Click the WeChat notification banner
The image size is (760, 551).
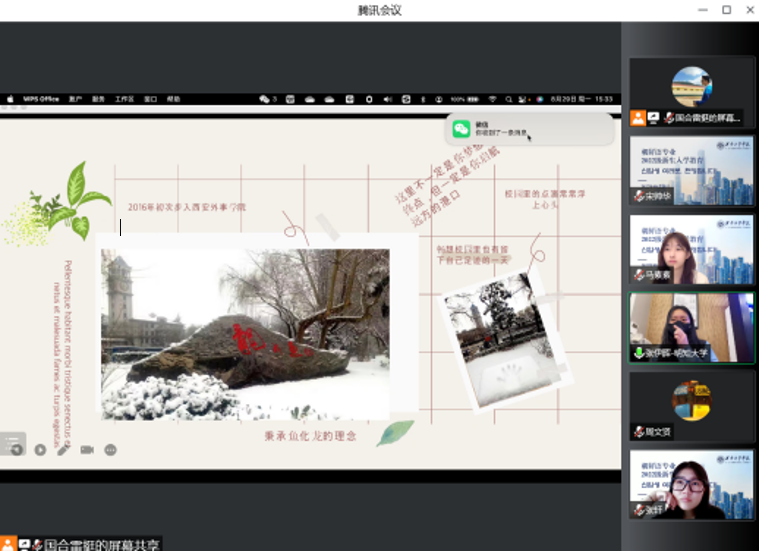click(528, 129)
